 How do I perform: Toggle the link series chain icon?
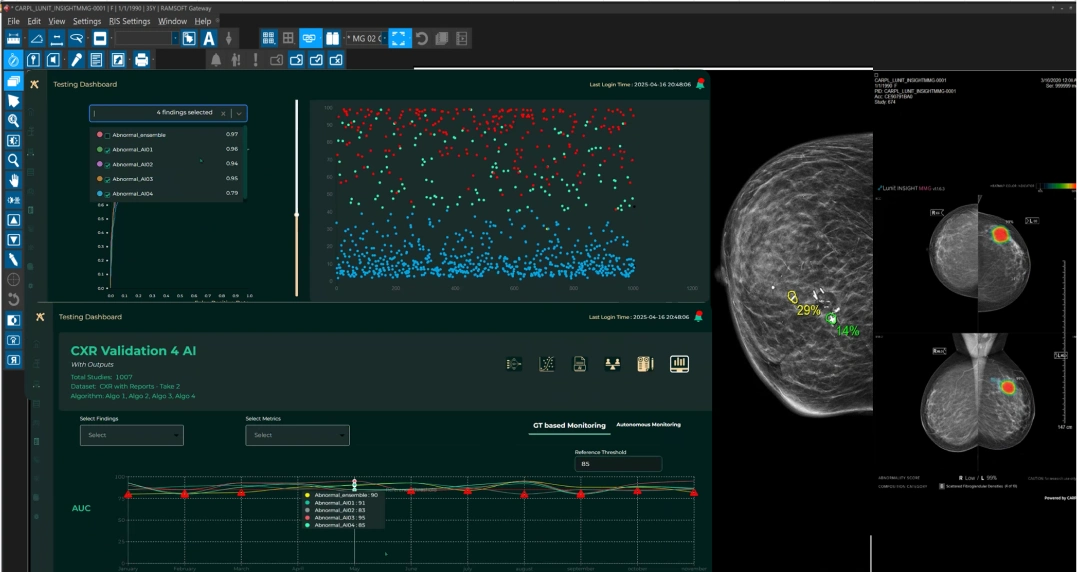point(310,38)
